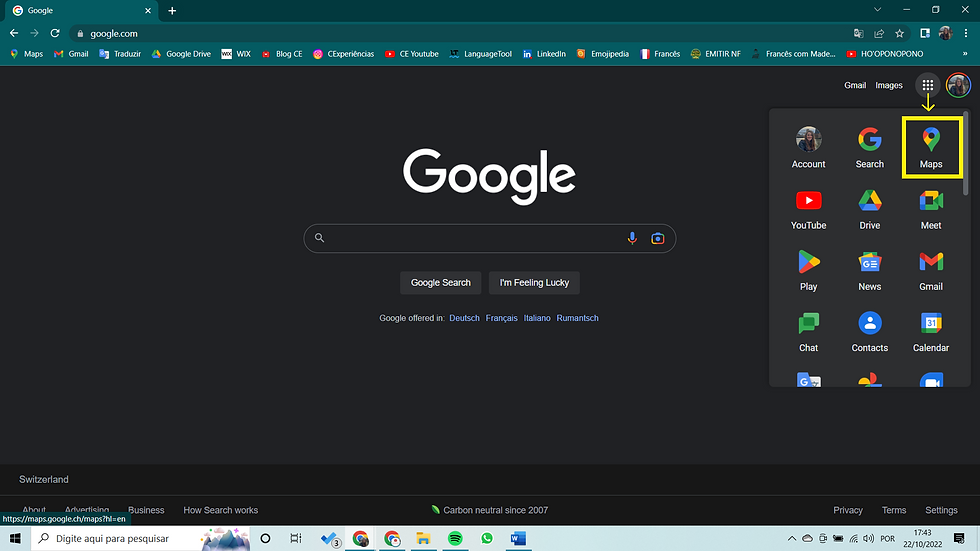
Task: Open the Windows Start menu
Action: tap(15, 539)
